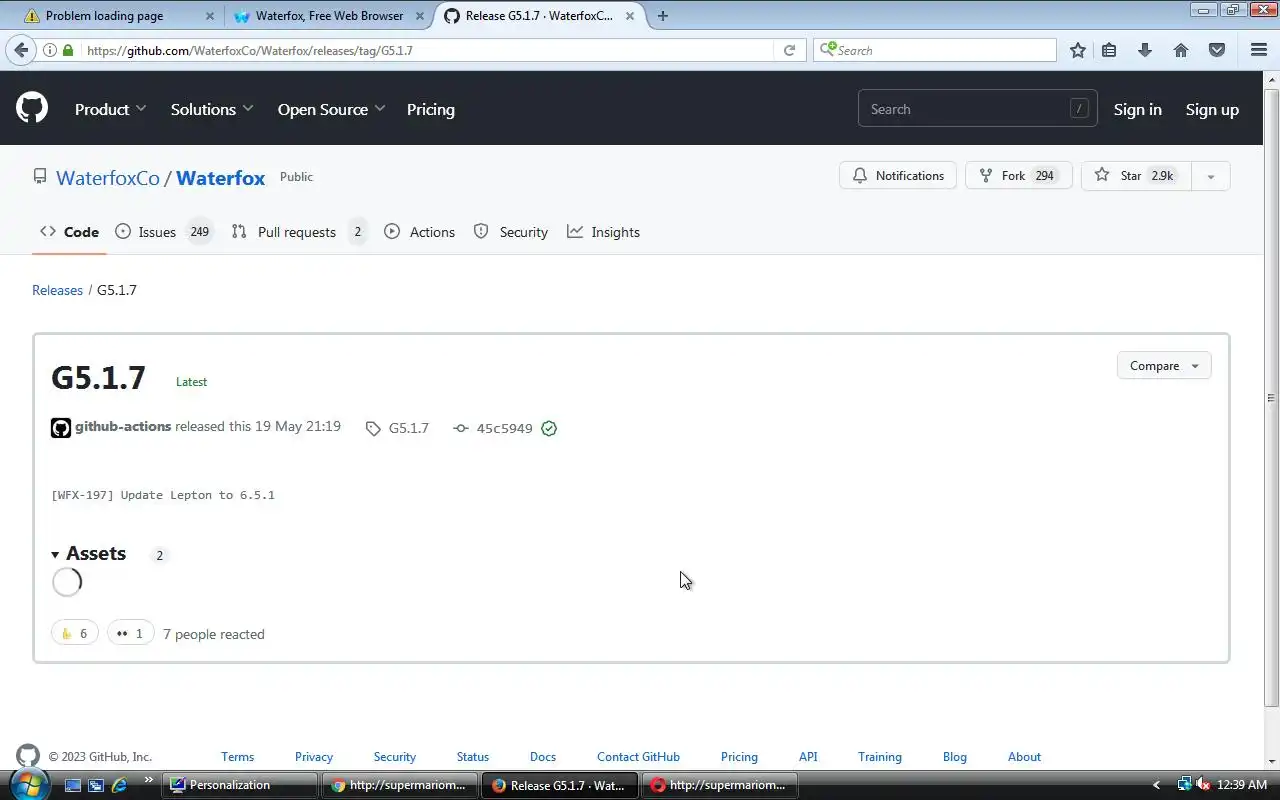Open the Actions tab
The width and height of the screenshot is (1280, 800).
click(x=419, y=231)
